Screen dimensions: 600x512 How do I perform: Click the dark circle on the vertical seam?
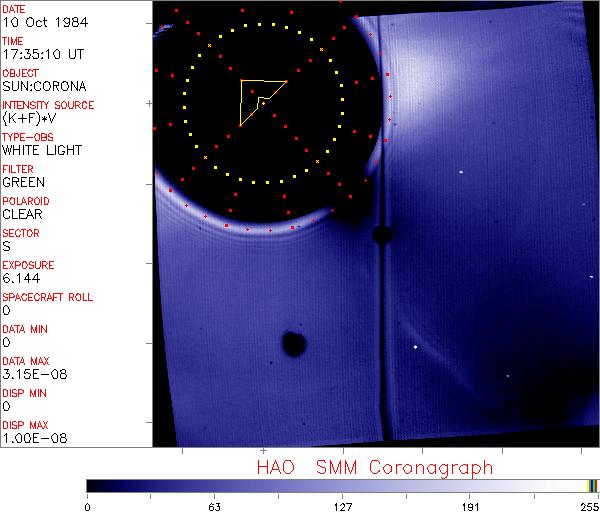(x=382, y=235)
